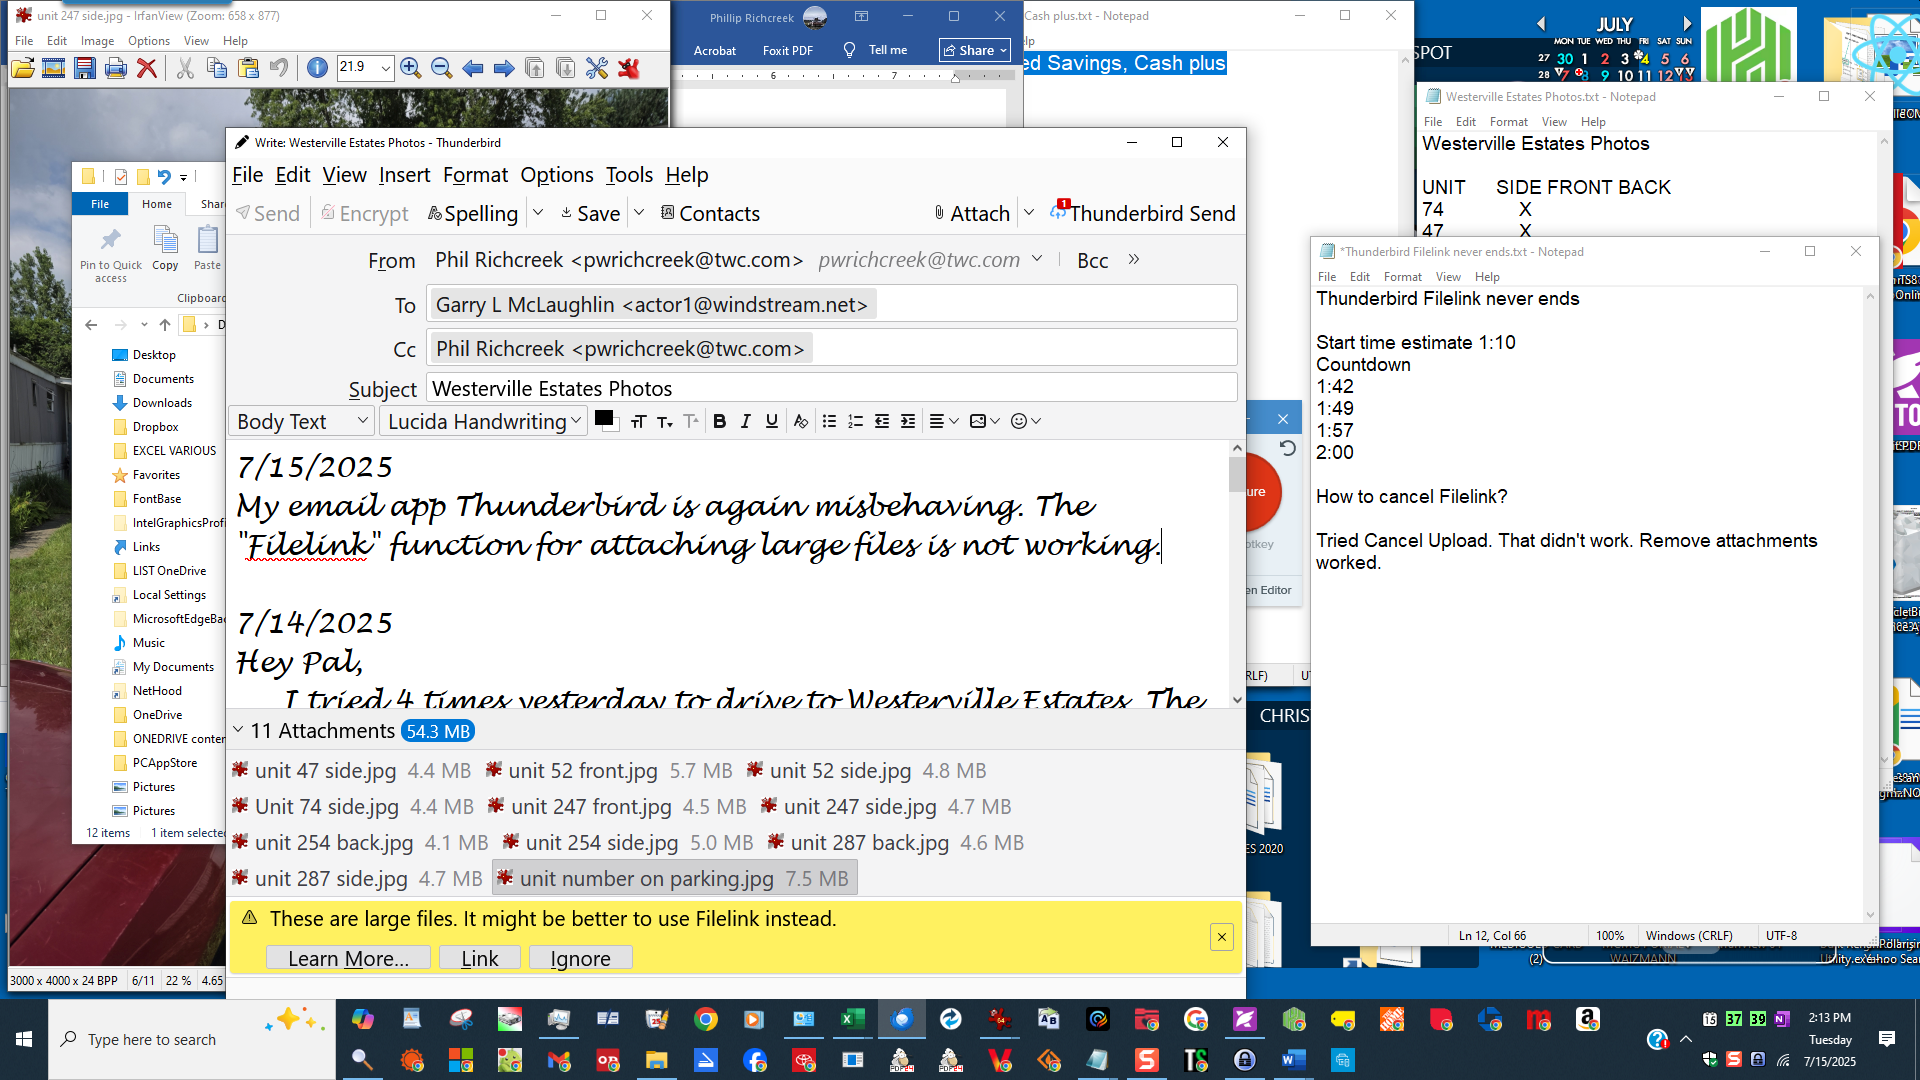
Task: Select the attachment unit 52 front.jpg
Action: (583, 770)
